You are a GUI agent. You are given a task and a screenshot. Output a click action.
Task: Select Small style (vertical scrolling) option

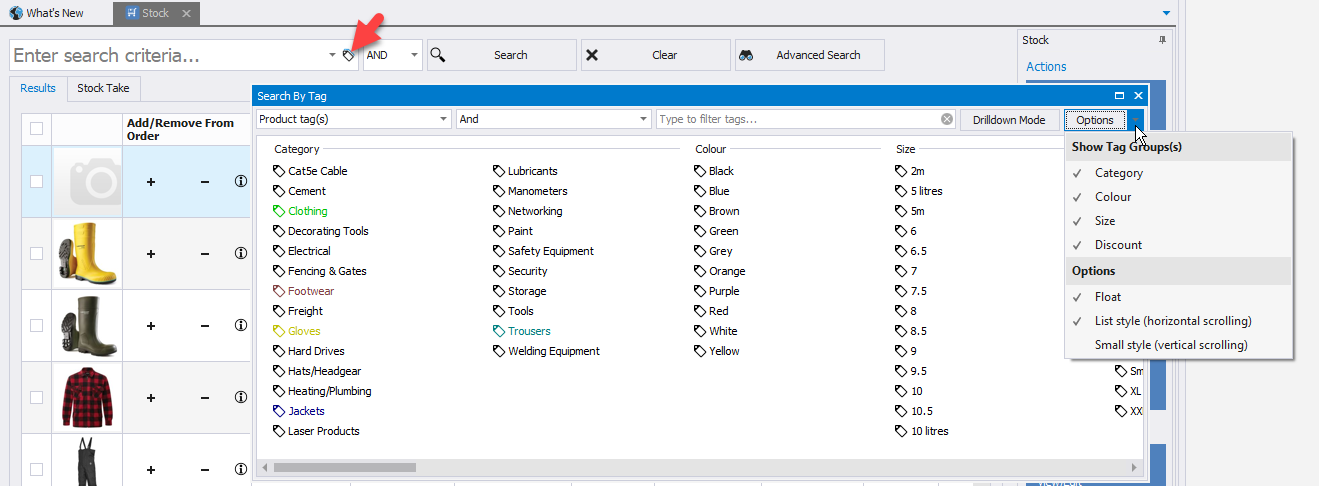coord(1170,345)
